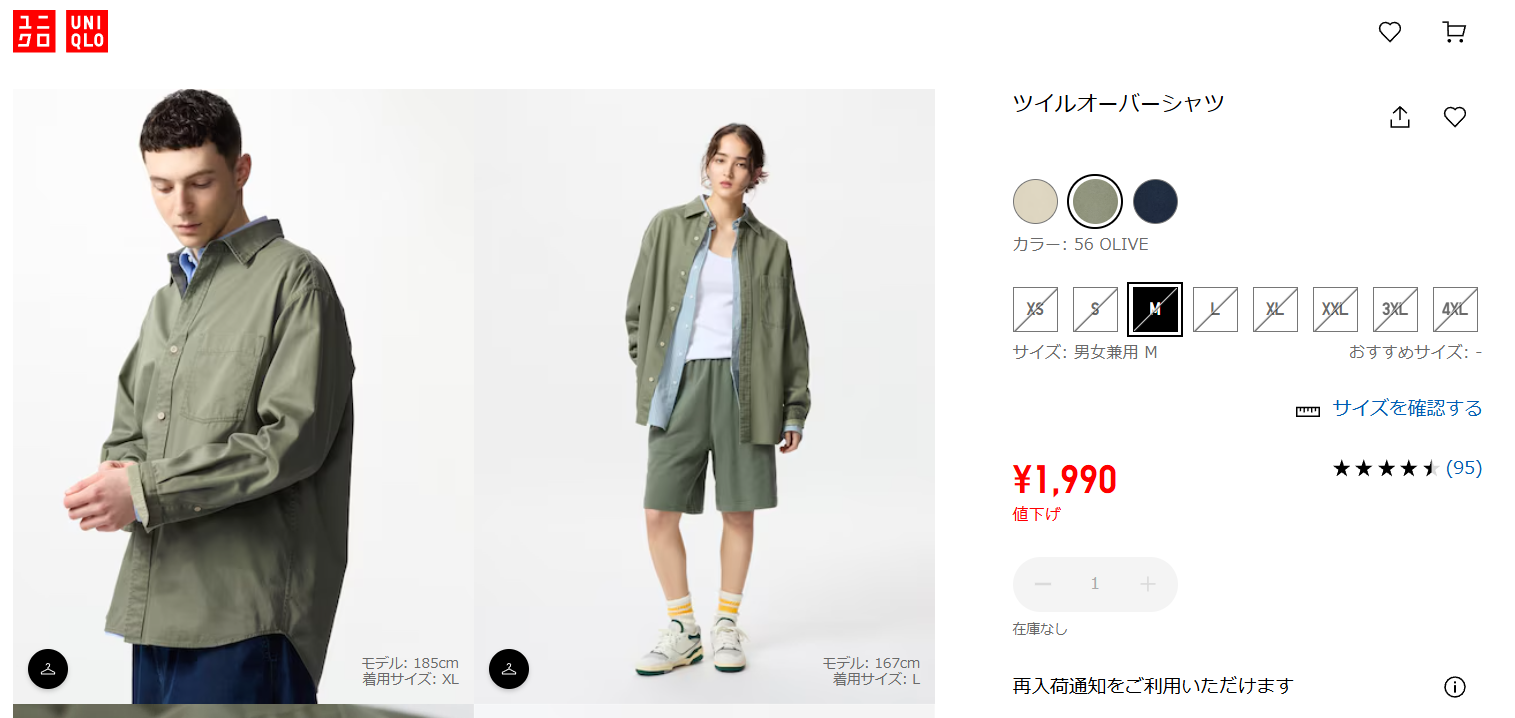The height and width of the screenshot is (718, 1515).
Task: Decrease quantity with minus button
Action: (x=1043, y=584)
